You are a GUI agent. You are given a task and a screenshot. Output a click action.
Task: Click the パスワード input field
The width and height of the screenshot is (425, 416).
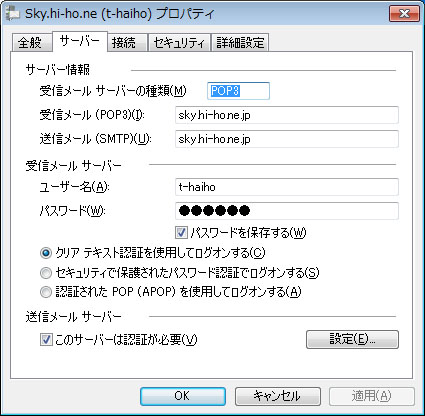click(287, 211)
